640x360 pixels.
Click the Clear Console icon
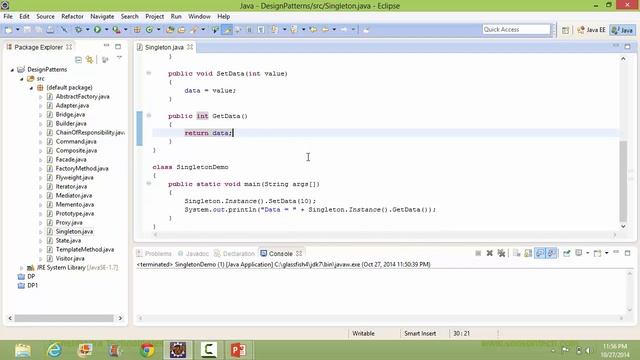coord(516,253)
